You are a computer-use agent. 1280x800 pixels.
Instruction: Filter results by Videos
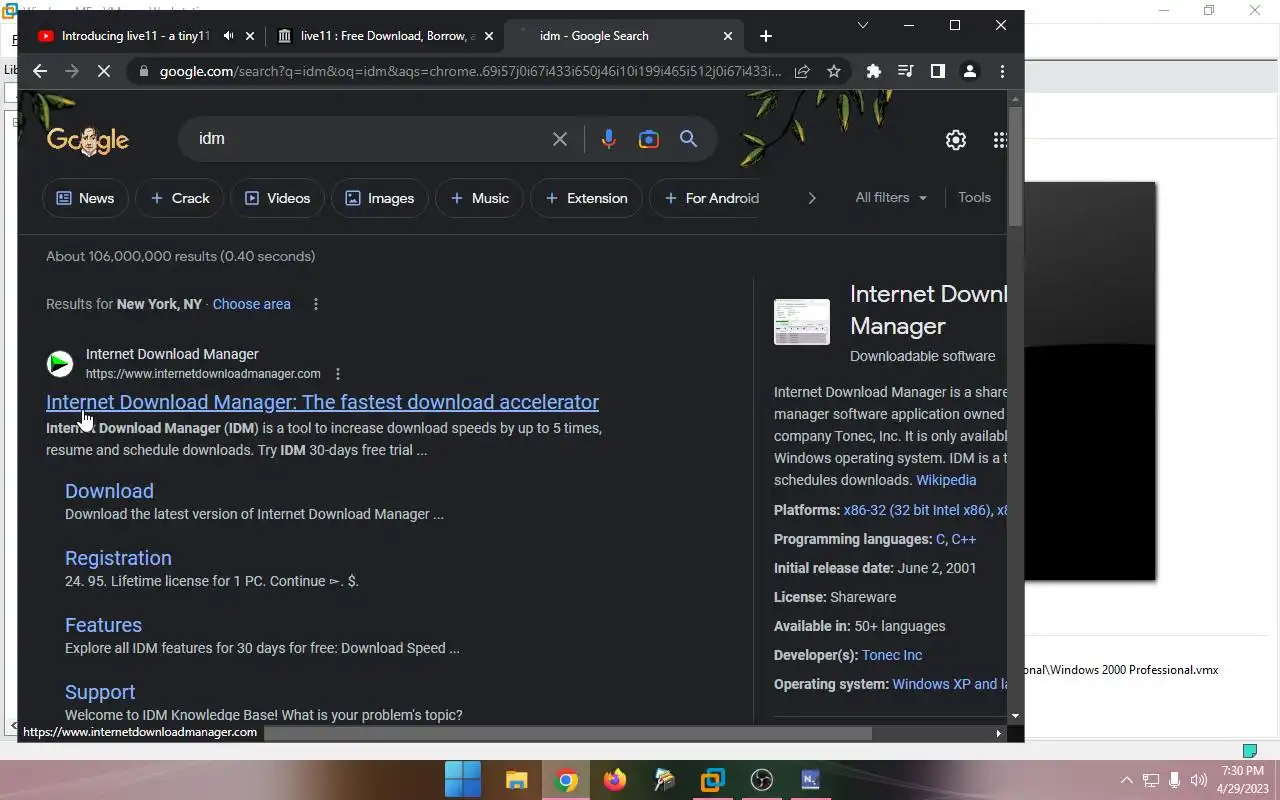click(x=277, y=198)
